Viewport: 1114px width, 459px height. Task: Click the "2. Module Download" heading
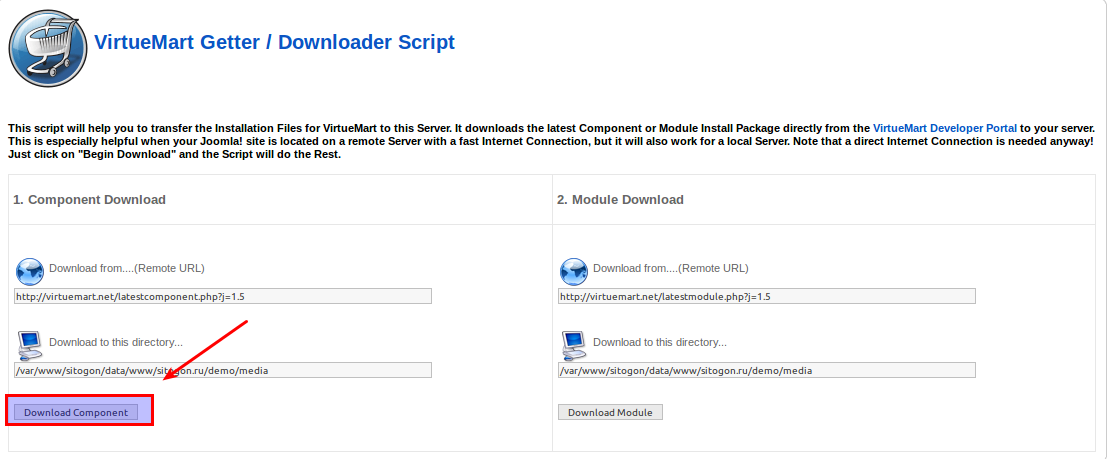620,200
